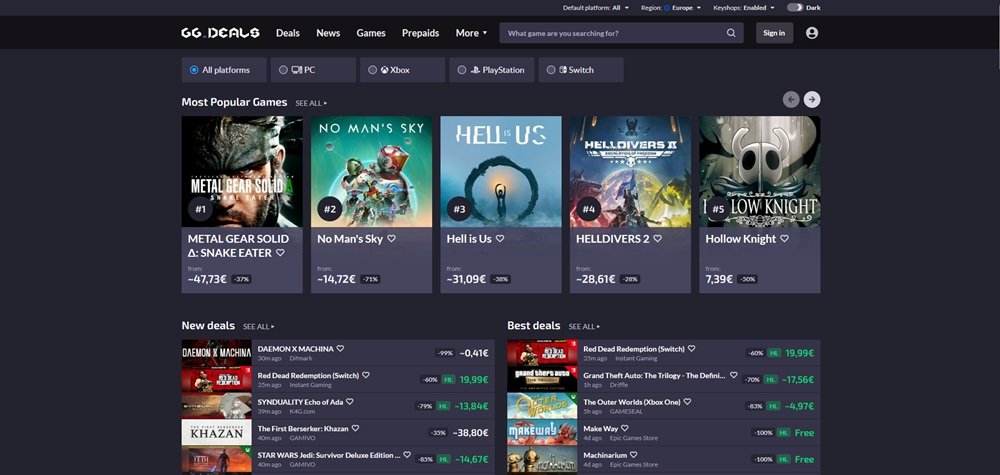1000x475 pixels.
Task: Wishlist heart for METAL GEAR SOLID Snake Eater
Action: [280, 253]
